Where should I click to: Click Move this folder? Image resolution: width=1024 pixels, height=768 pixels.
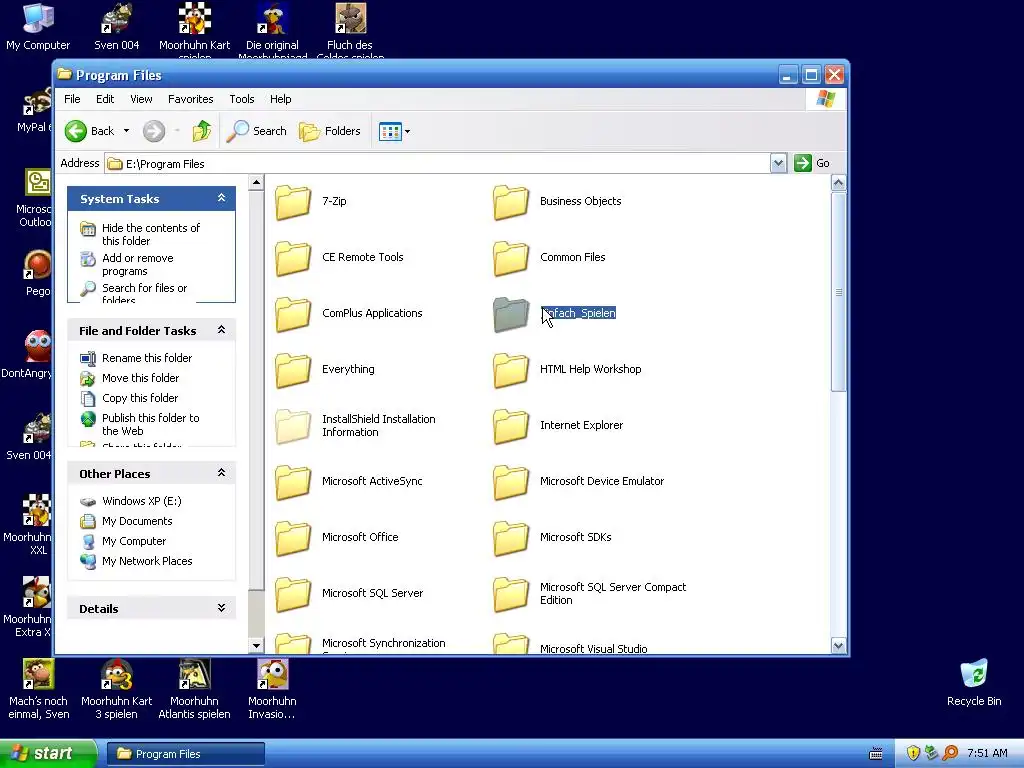140,378
